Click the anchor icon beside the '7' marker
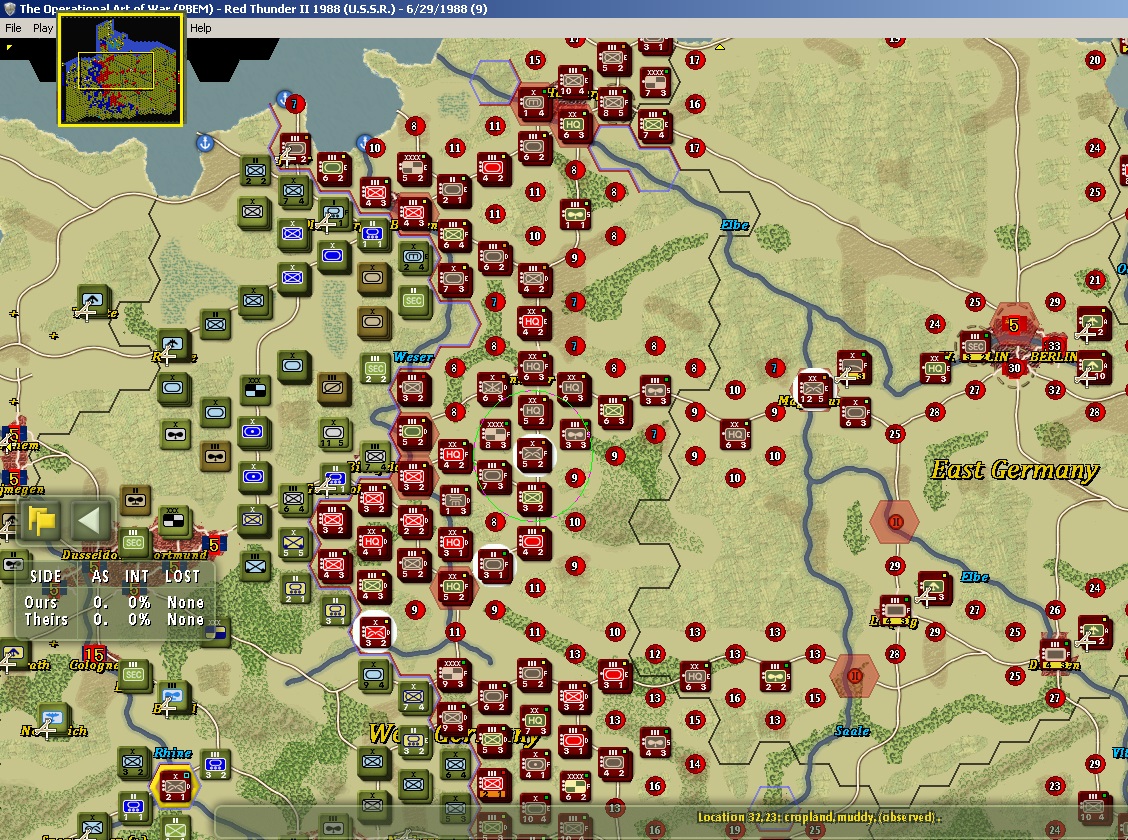 pyautogui.click(x=284, y=98)
